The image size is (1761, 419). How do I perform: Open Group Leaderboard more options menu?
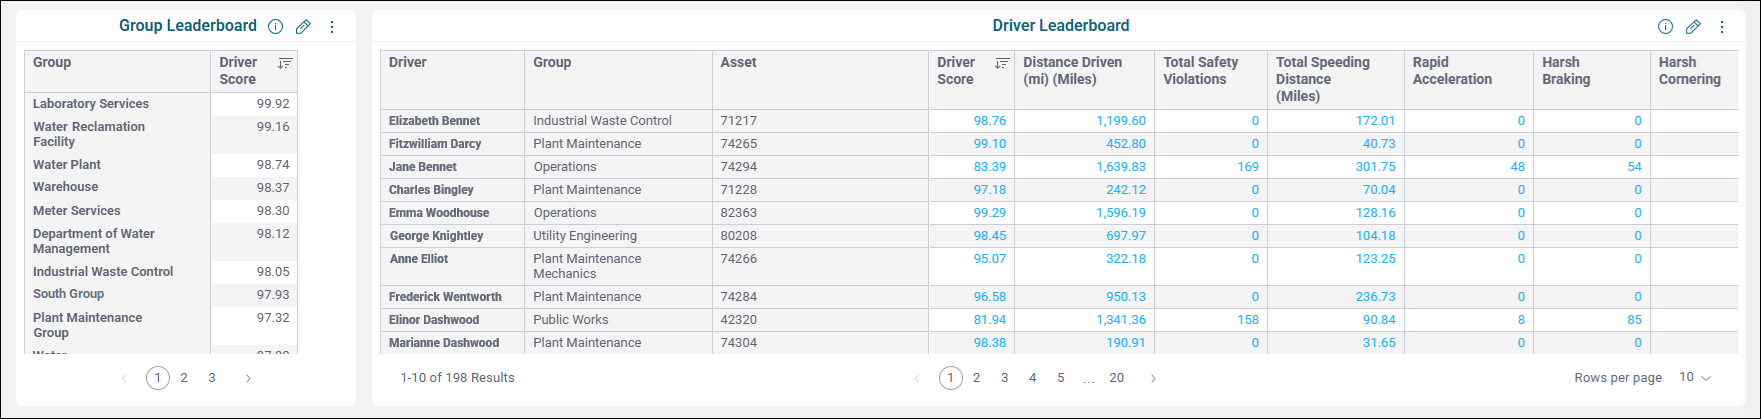pos(332,27)
